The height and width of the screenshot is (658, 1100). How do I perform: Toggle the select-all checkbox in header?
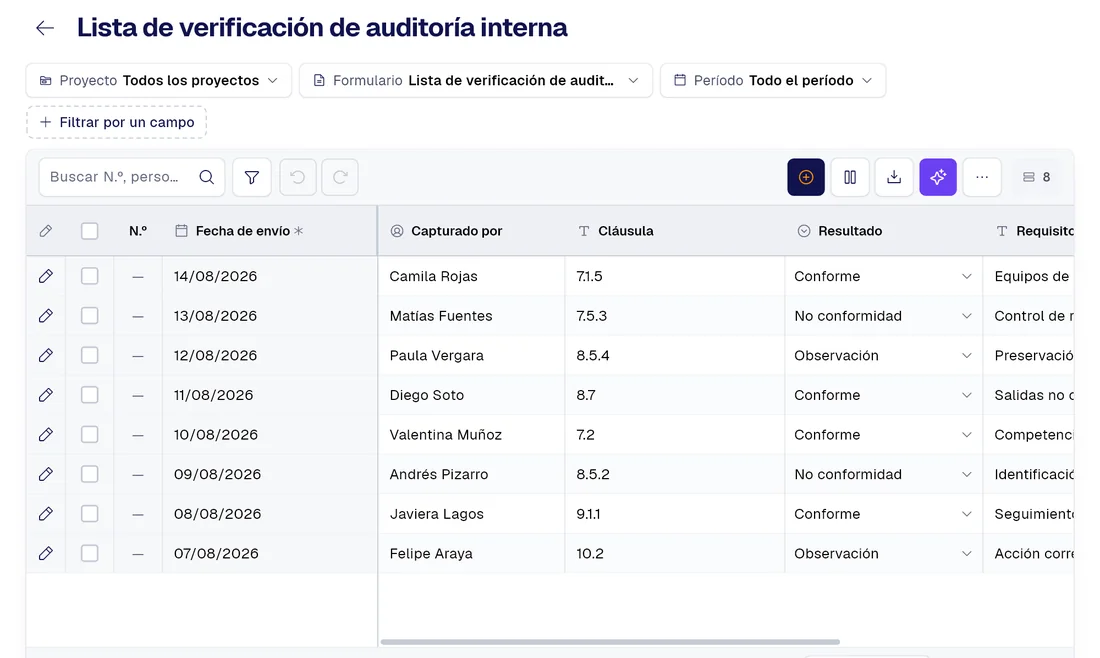90,231
